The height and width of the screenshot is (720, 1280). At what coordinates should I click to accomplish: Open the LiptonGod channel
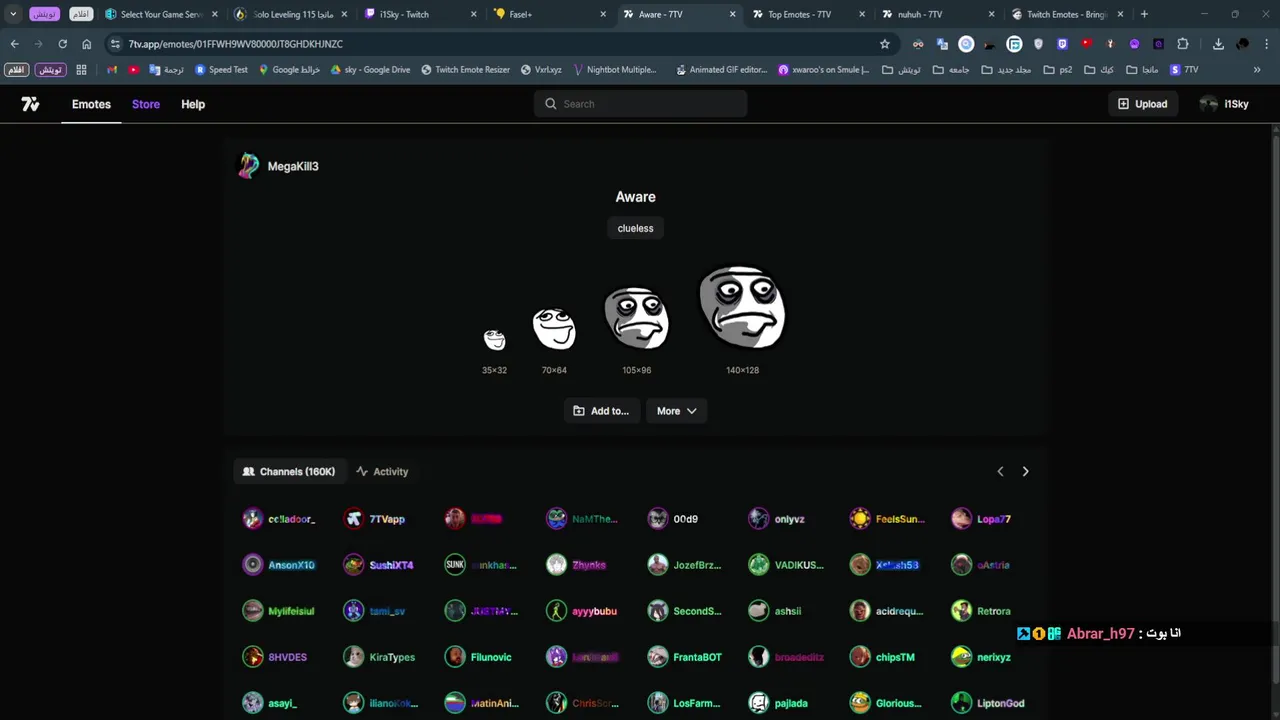[989, 703]
